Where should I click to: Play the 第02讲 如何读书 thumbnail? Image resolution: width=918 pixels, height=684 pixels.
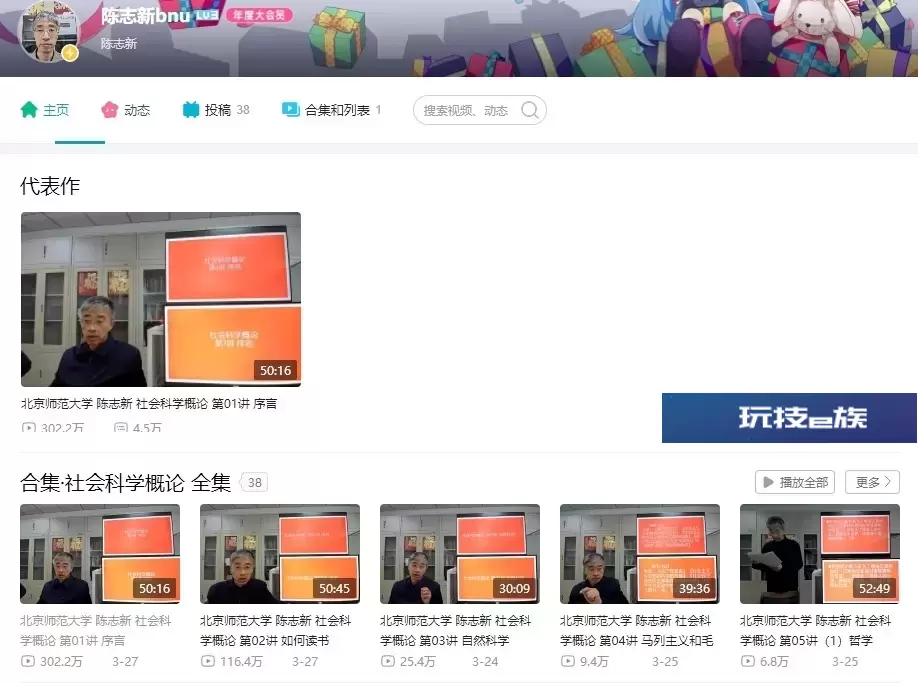(280, 554)
